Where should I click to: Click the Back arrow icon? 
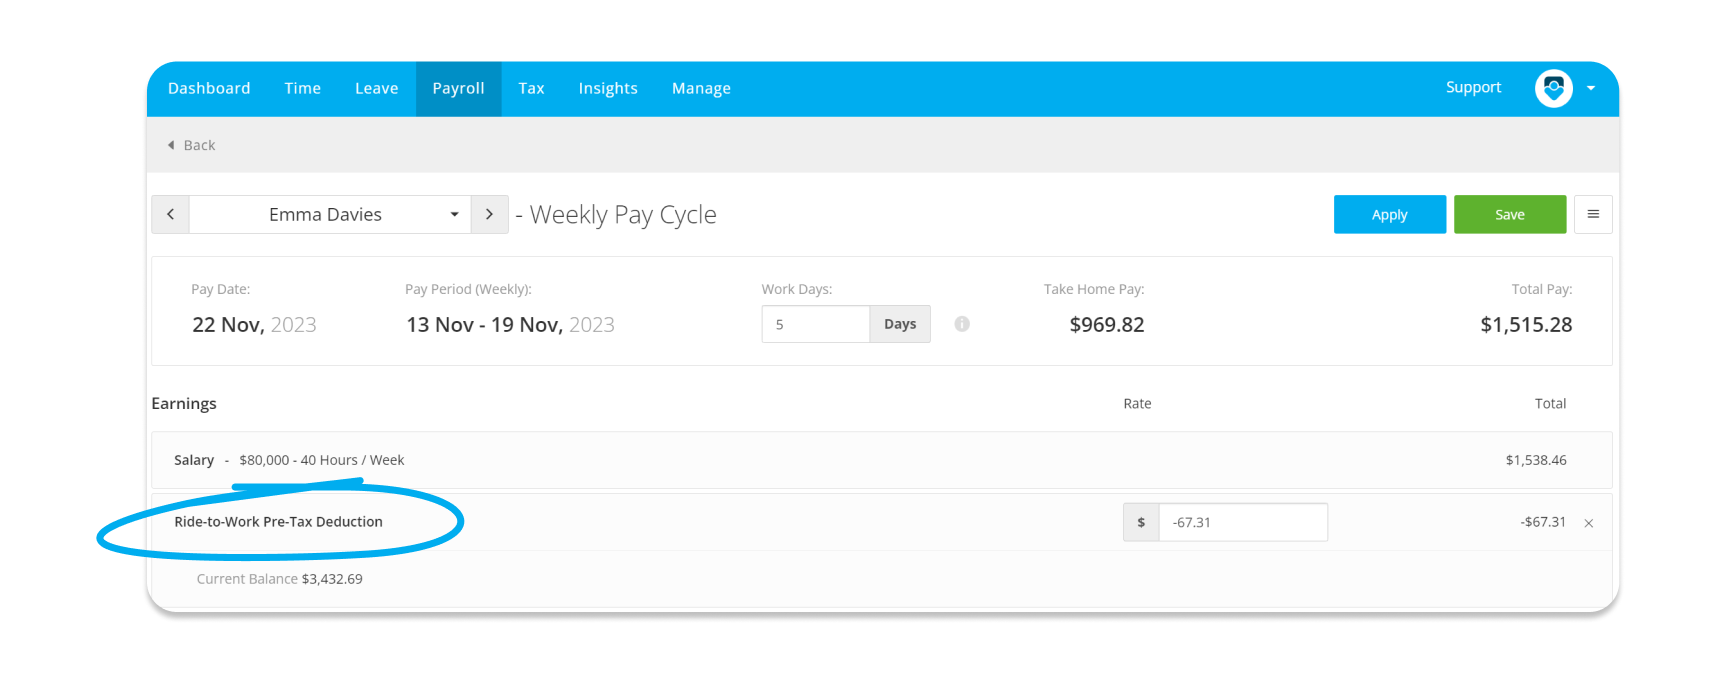coord(171,145)
